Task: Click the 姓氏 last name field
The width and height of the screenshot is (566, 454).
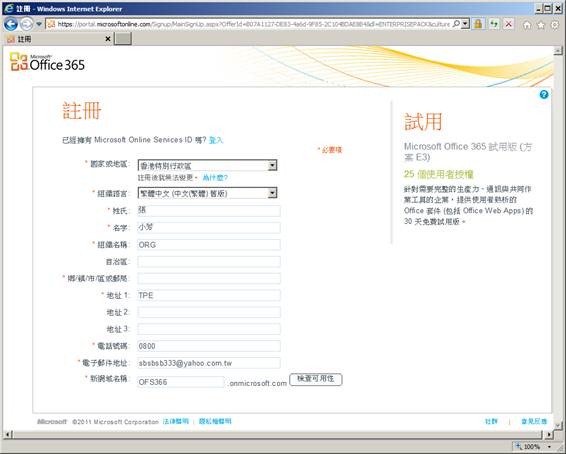Action: click(x=209, y=210)
